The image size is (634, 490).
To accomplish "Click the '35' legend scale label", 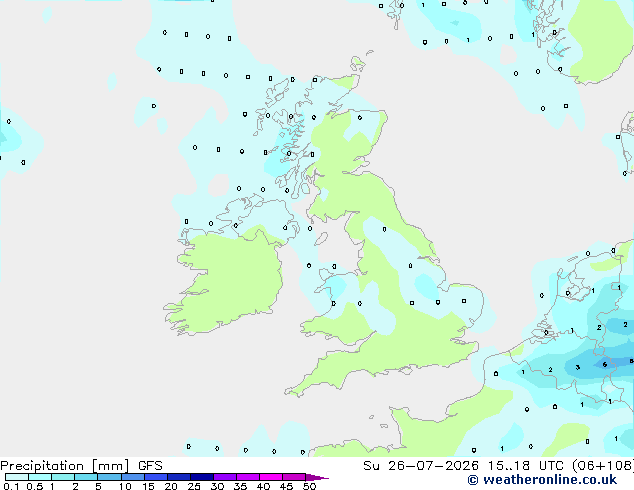I will 240,486.
